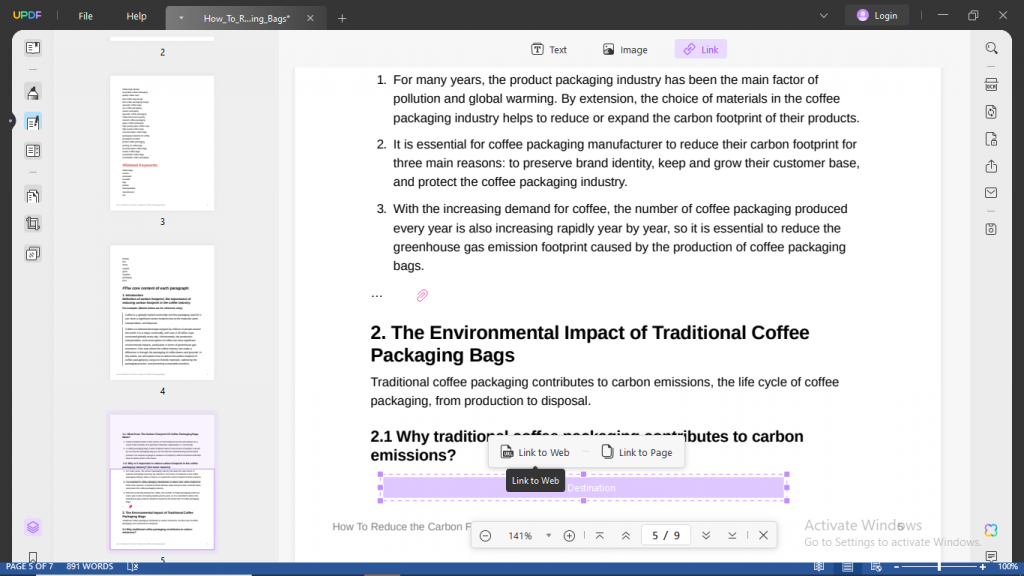
Task: Expand the left panel collapse arrow
Action: pos(10,121)
